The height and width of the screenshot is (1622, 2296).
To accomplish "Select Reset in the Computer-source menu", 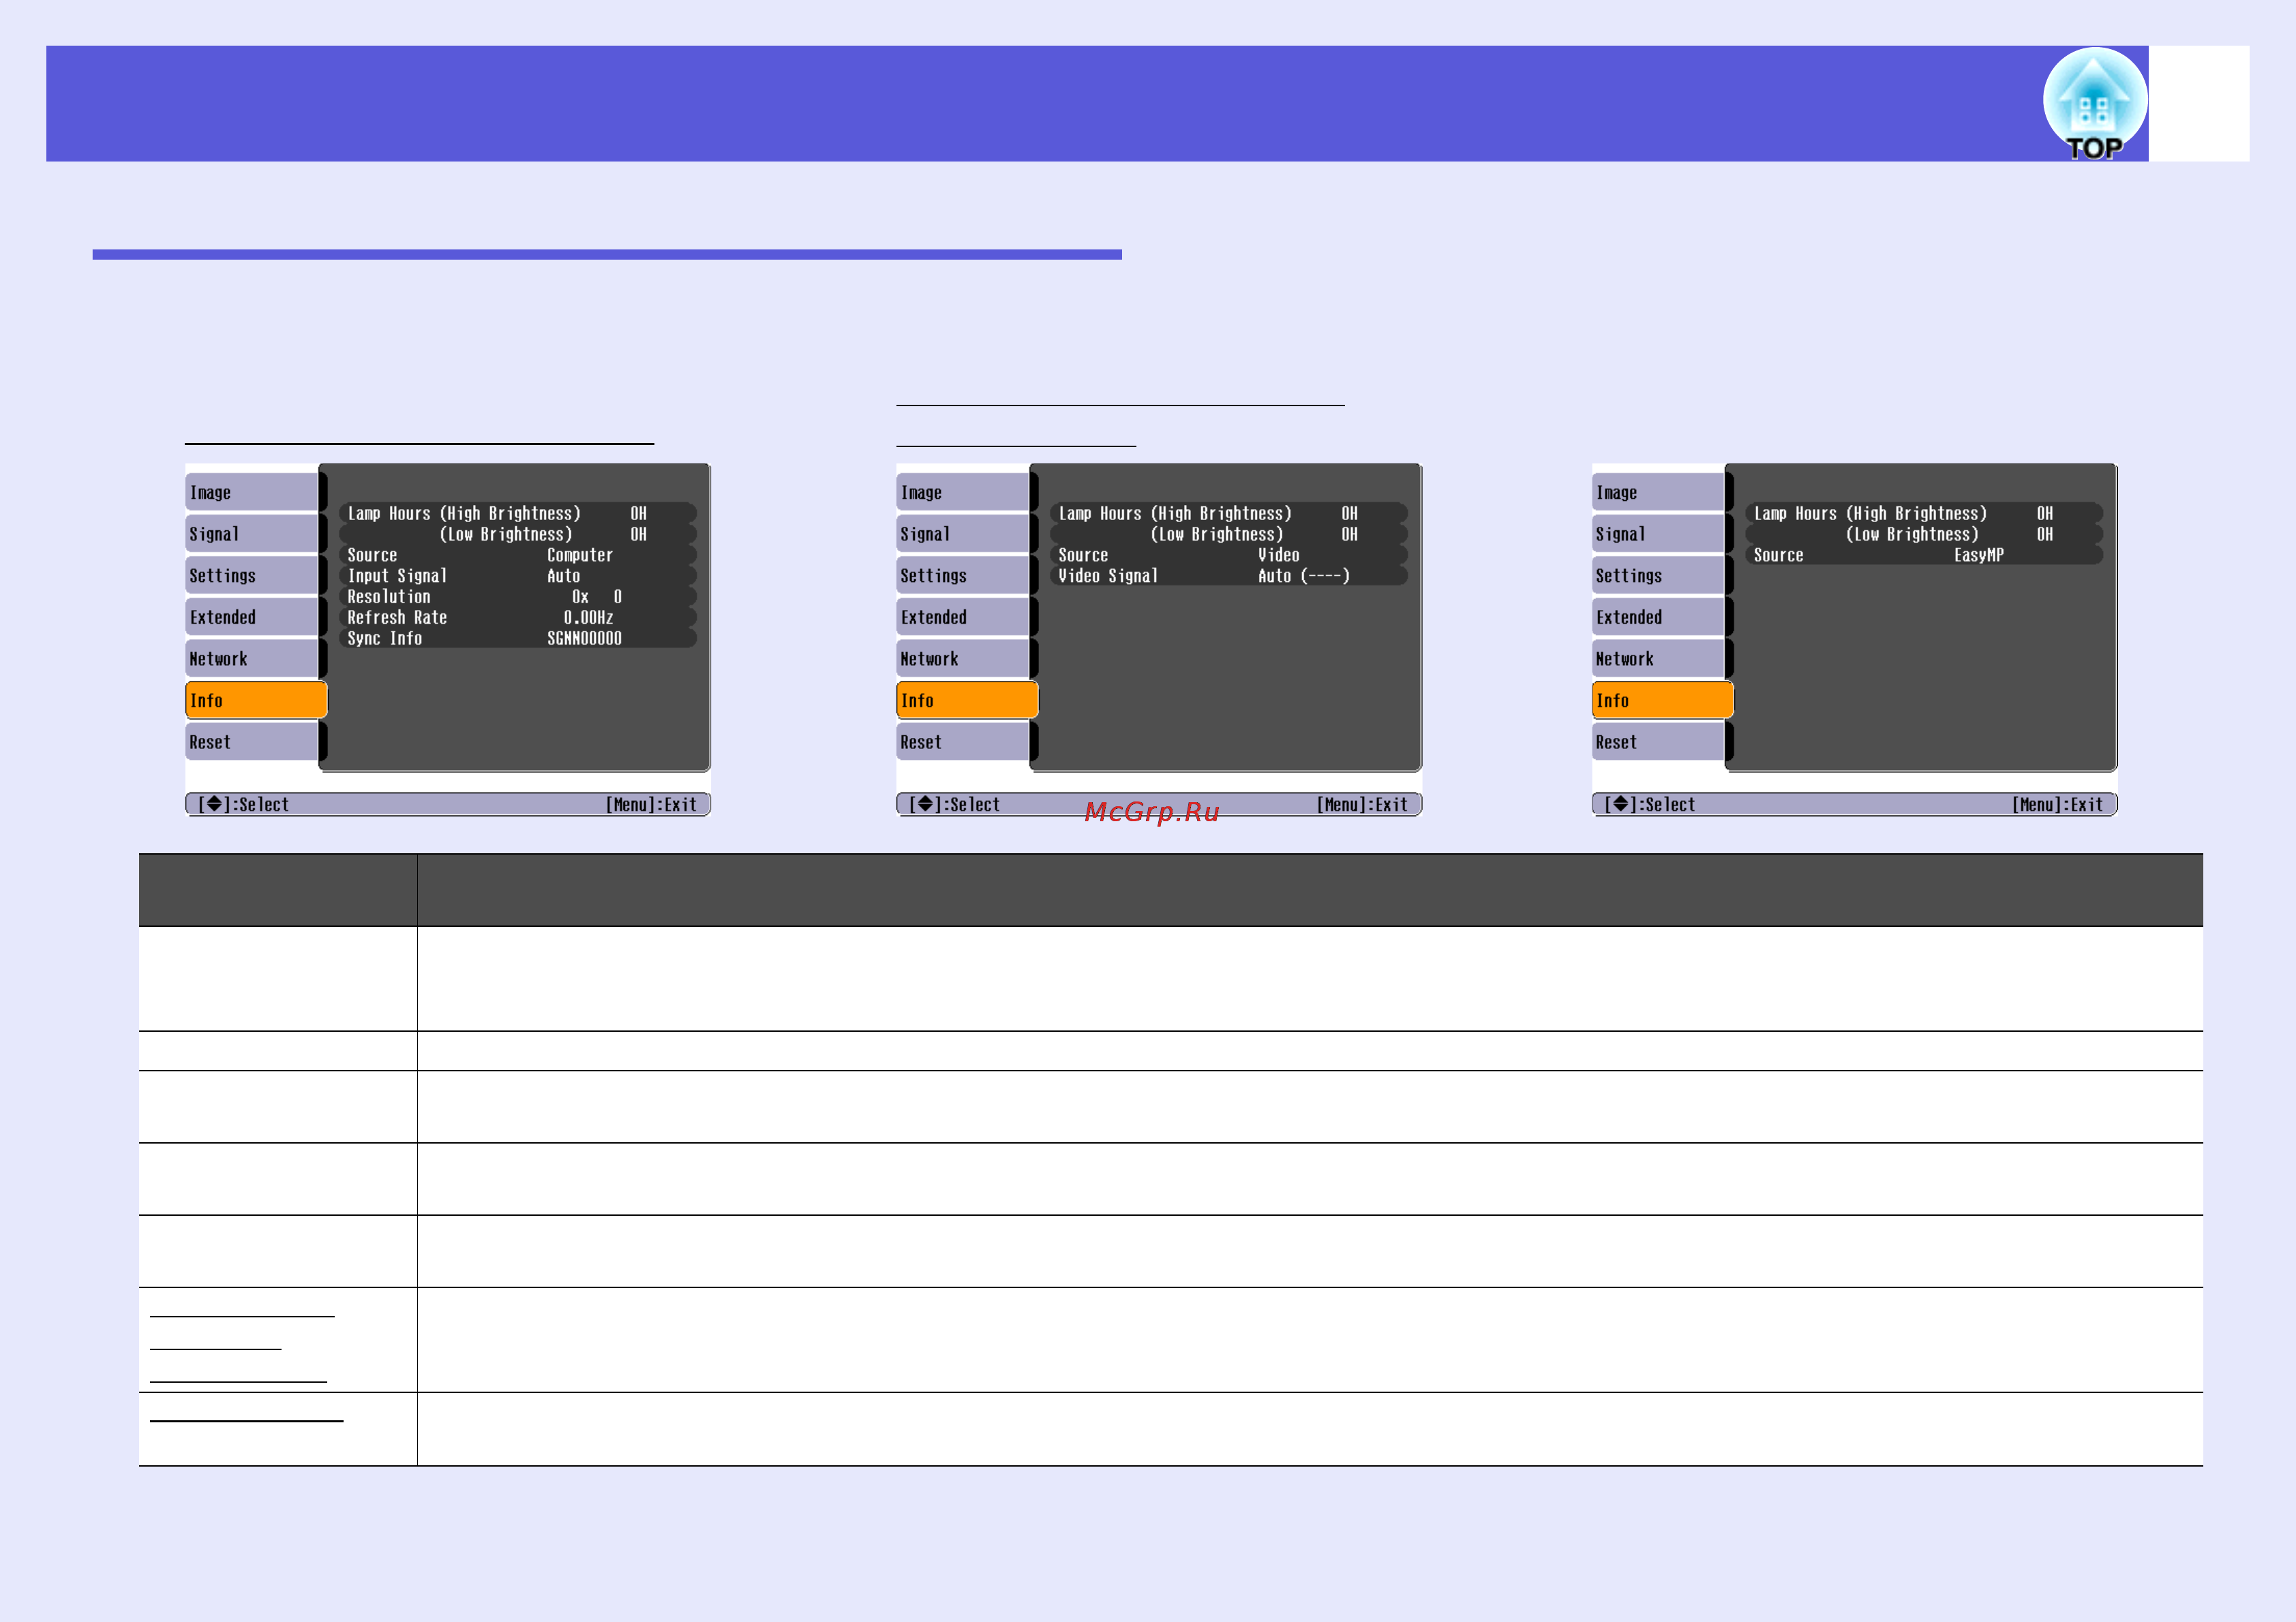I will coord(252,742).
